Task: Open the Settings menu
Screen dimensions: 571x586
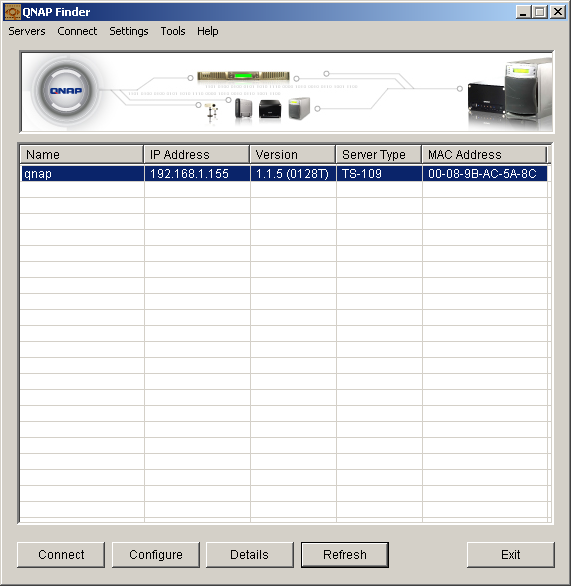Action: click(x=129, y=31)
